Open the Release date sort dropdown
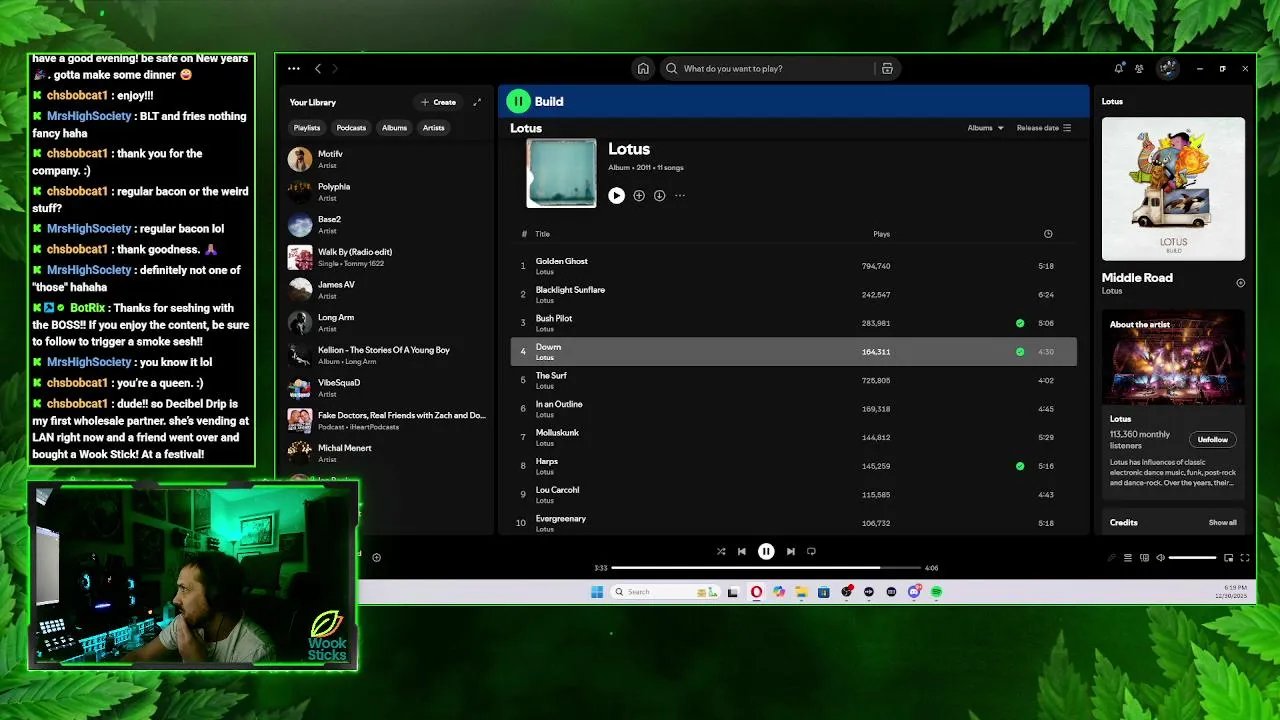Viewport: 1280px width, 720px height. (x=1044, y=128)
